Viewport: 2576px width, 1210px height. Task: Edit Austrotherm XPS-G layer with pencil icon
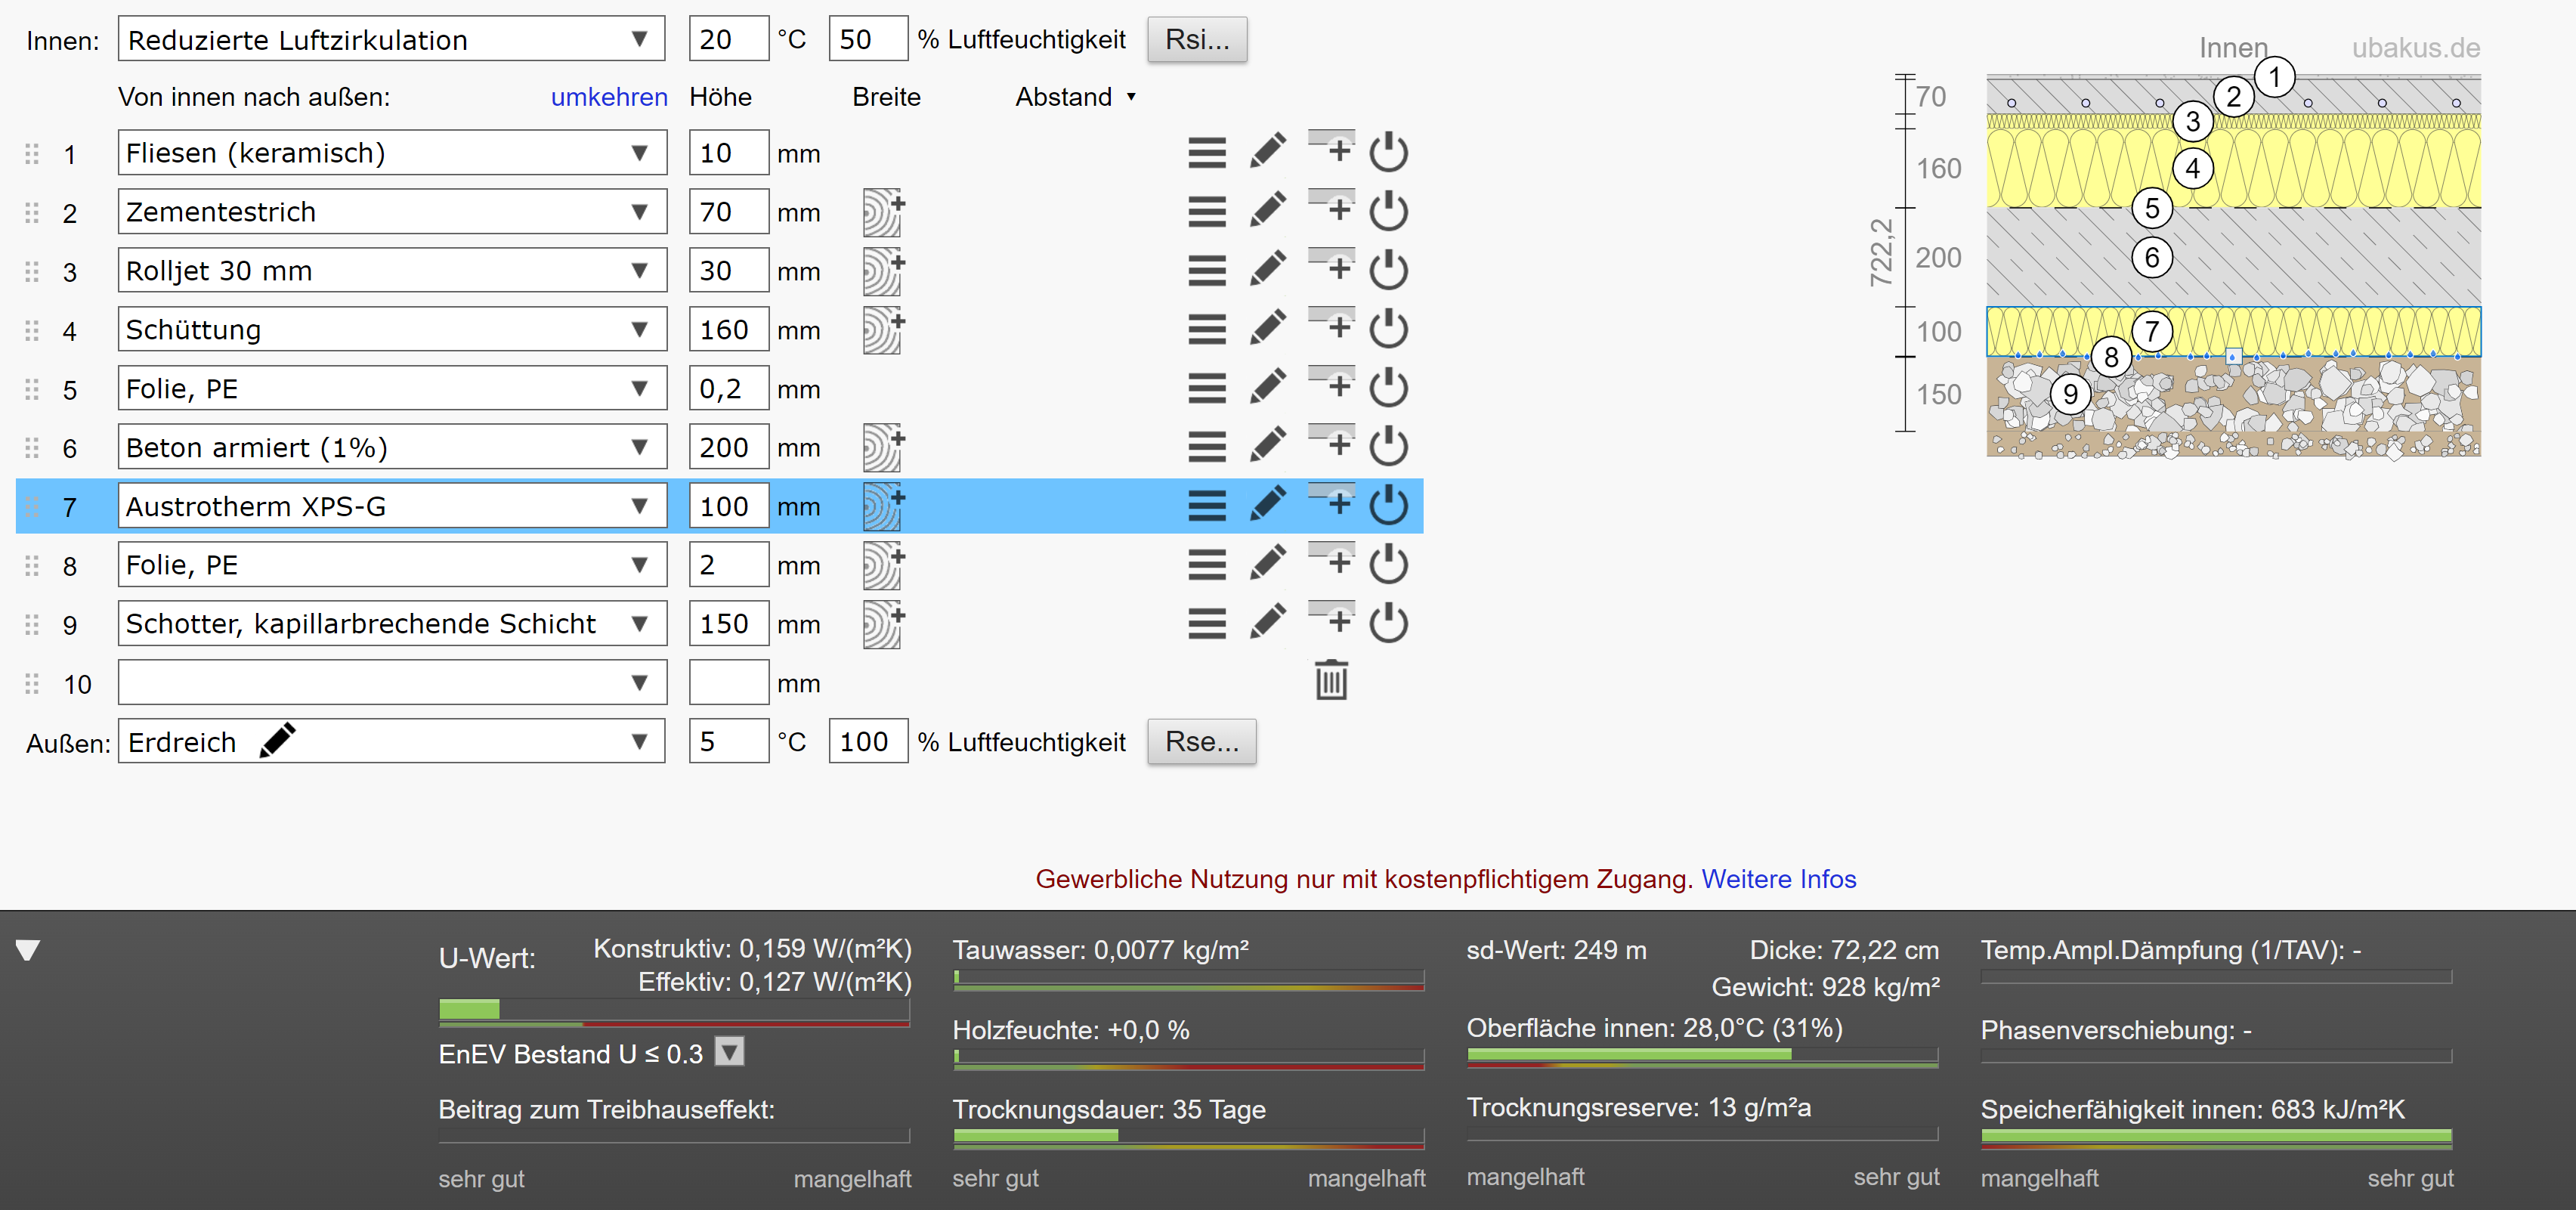click(1268, 505)
